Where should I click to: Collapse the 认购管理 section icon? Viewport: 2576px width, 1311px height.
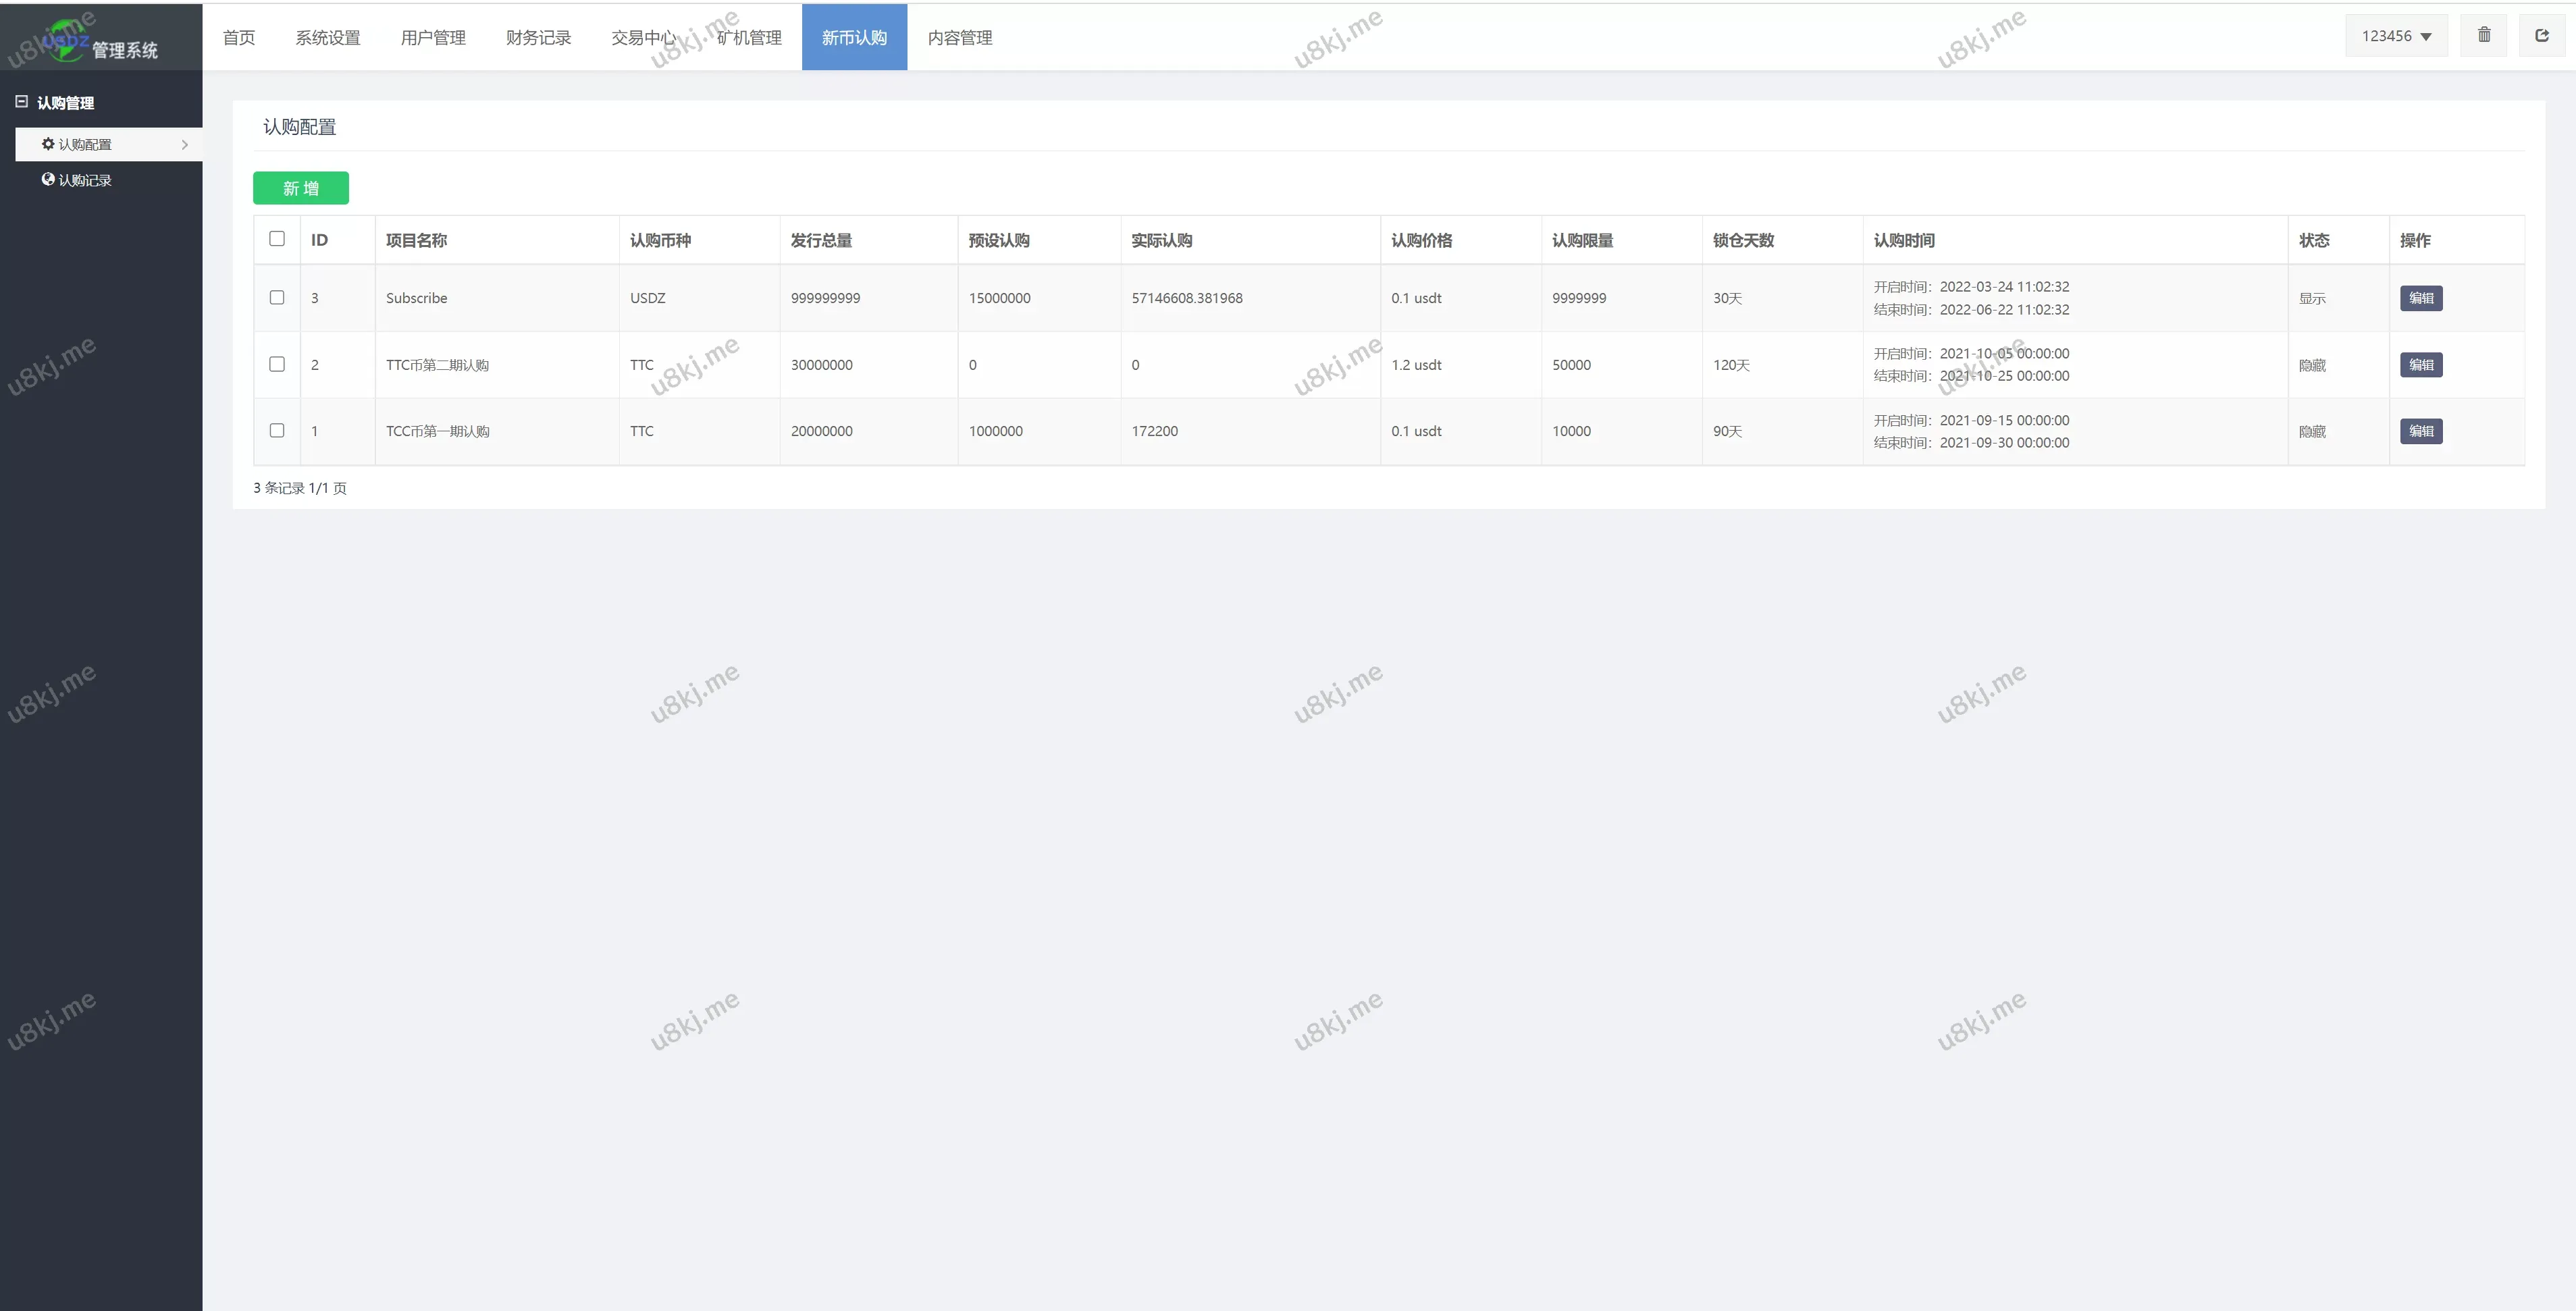(x=21, y=102)
